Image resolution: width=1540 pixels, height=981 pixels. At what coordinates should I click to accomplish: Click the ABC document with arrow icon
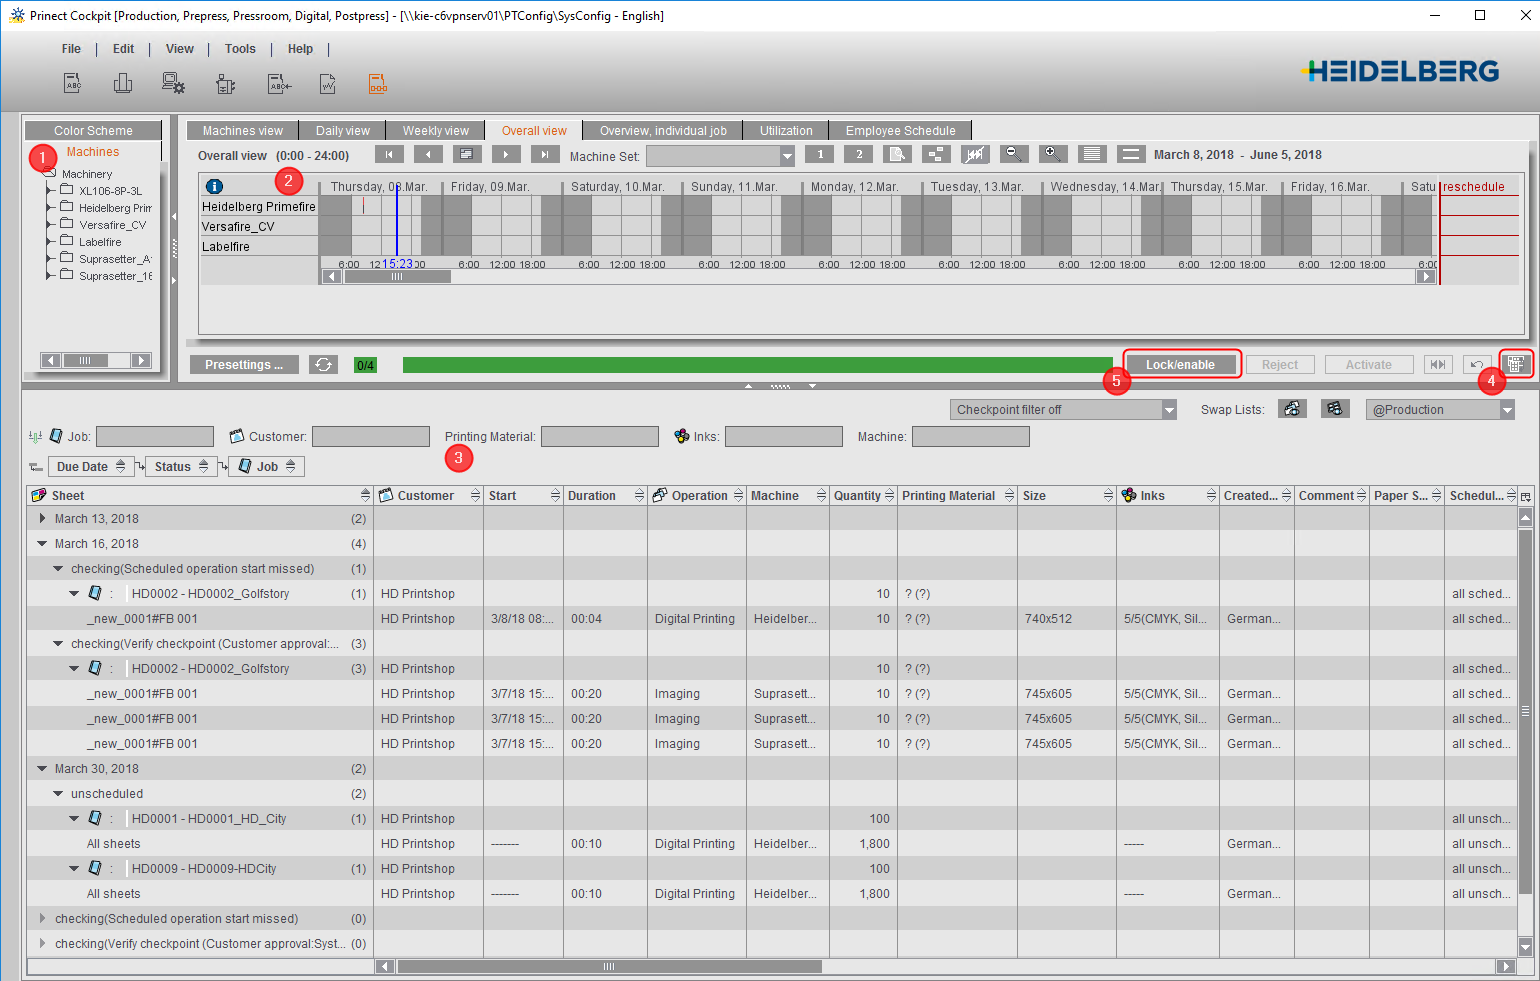[x=279, y=84]
